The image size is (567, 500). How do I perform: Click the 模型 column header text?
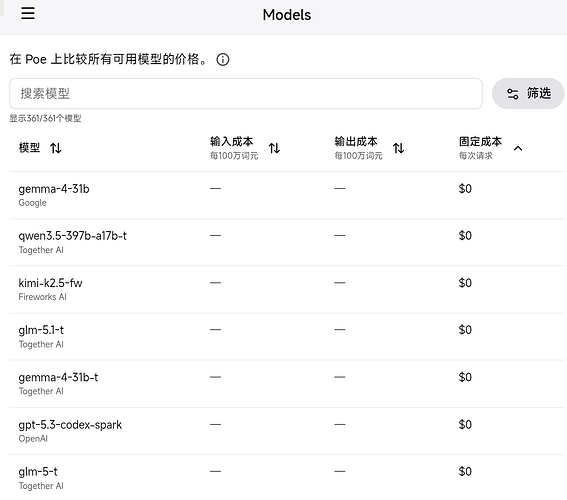tap(29, 148)
